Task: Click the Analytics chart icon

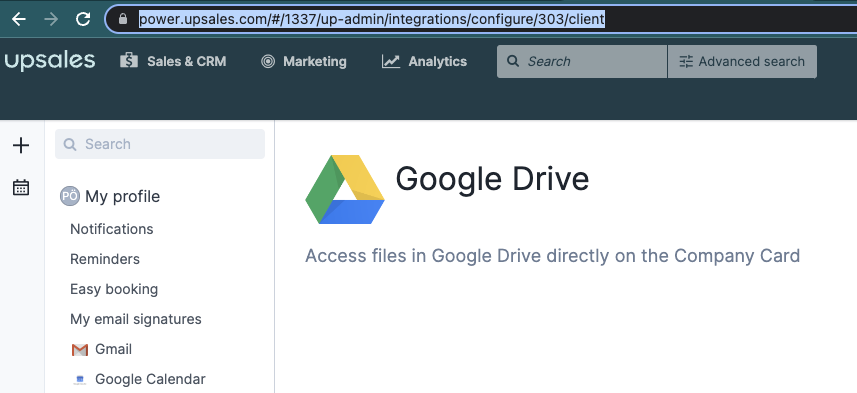Action: point(391,61)
